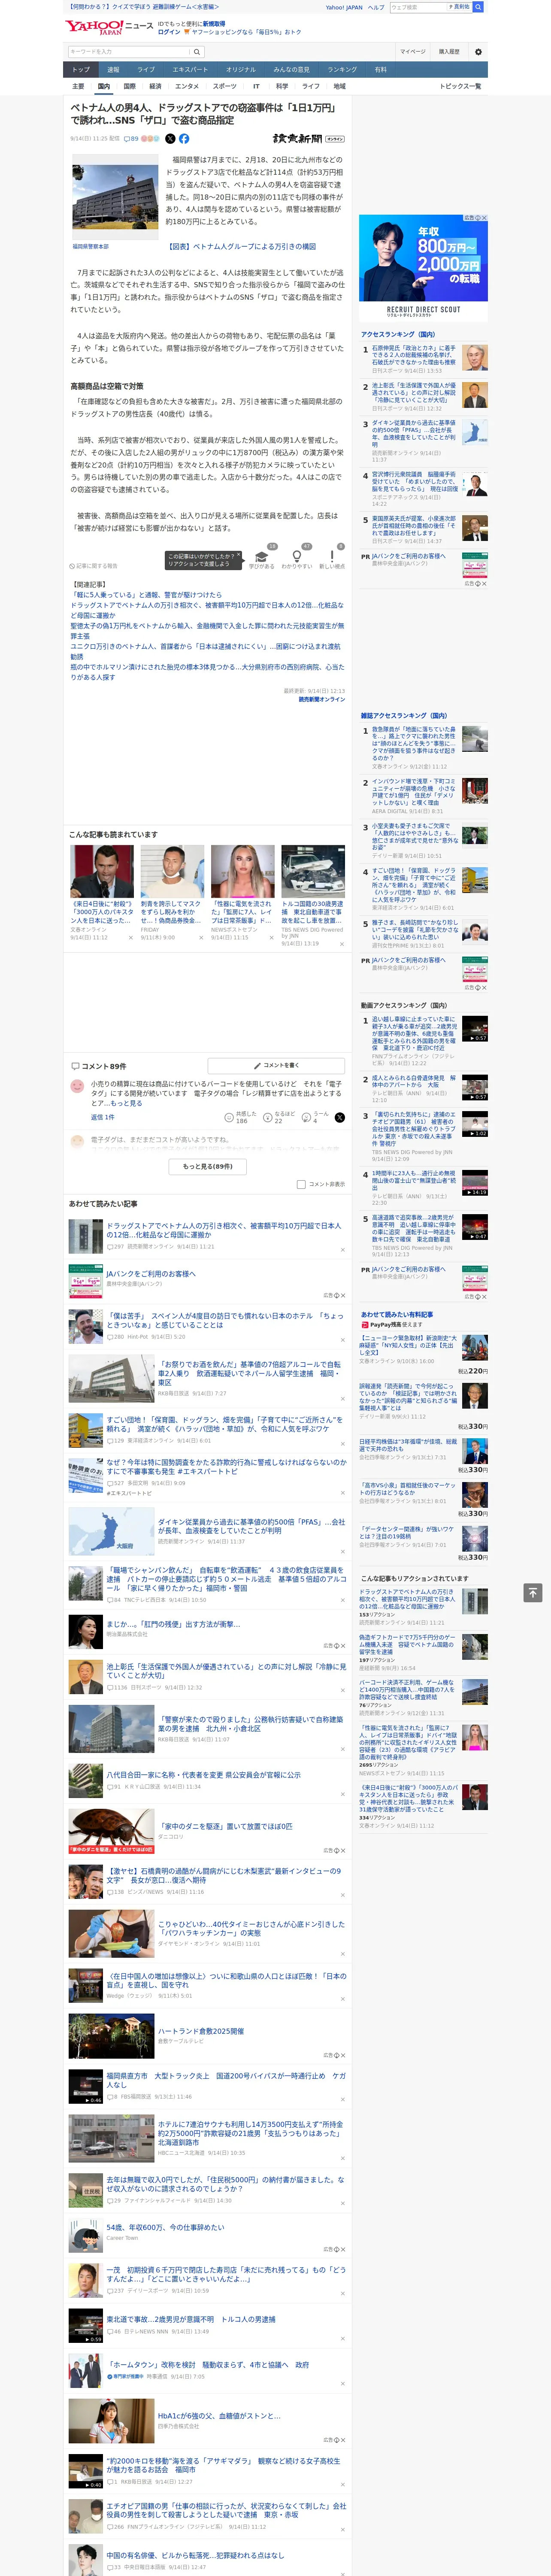Open 購入履歴 link
Image resolution: width=551 pixels, height=2576 pixels.
point(449,52)
